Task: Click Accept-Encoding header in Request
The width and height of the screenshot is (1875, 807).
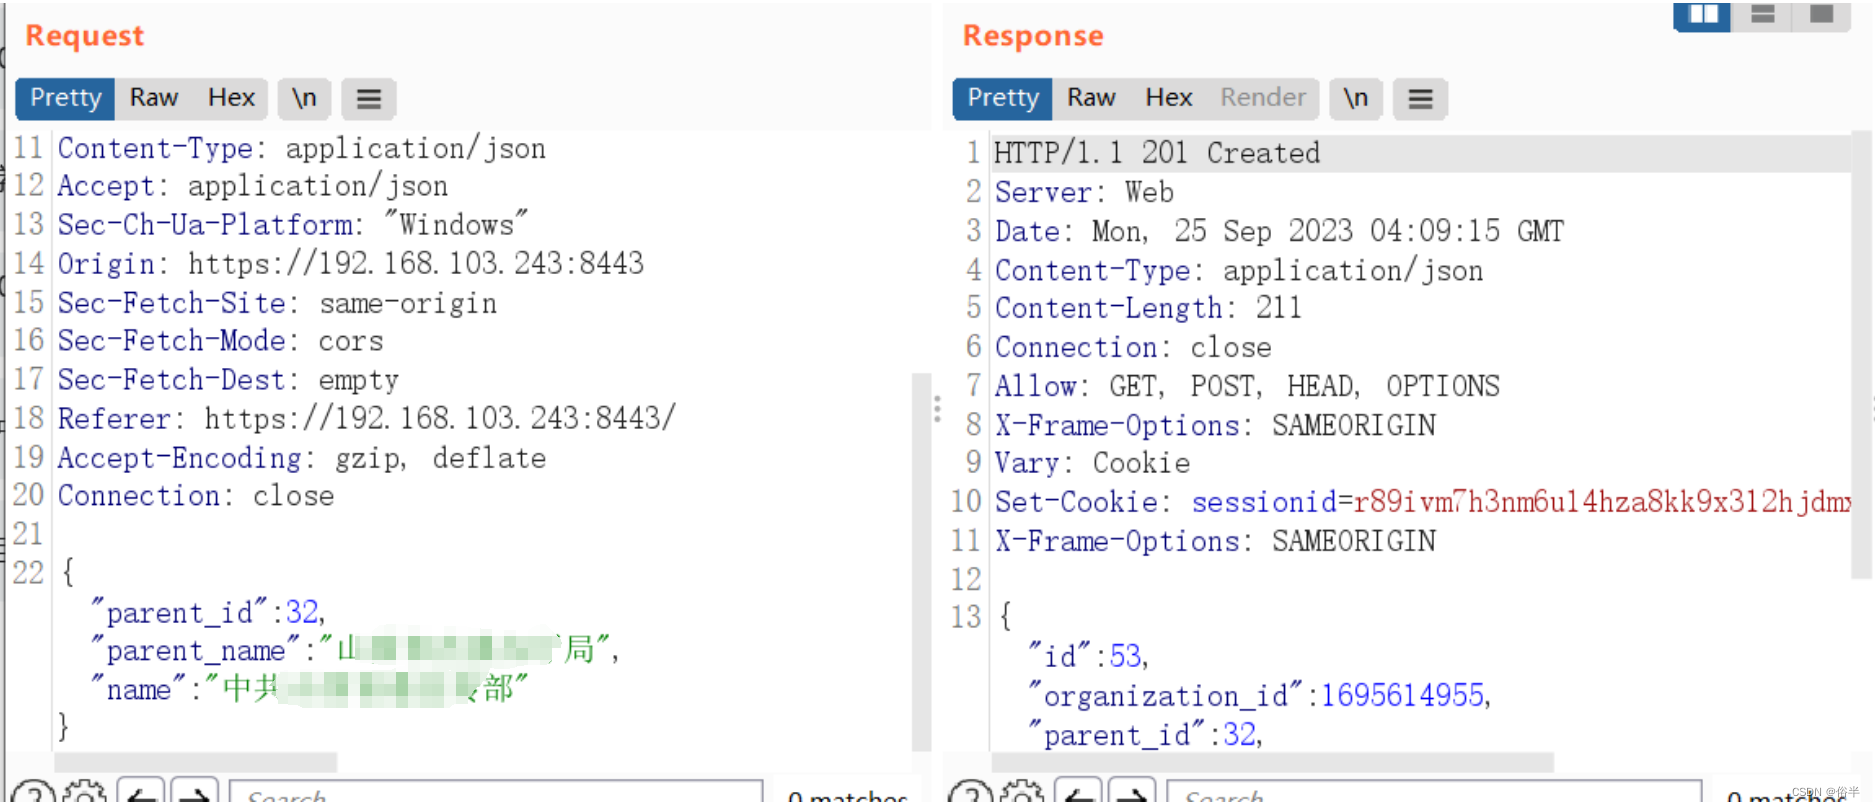Action: [x=302, y=458]
